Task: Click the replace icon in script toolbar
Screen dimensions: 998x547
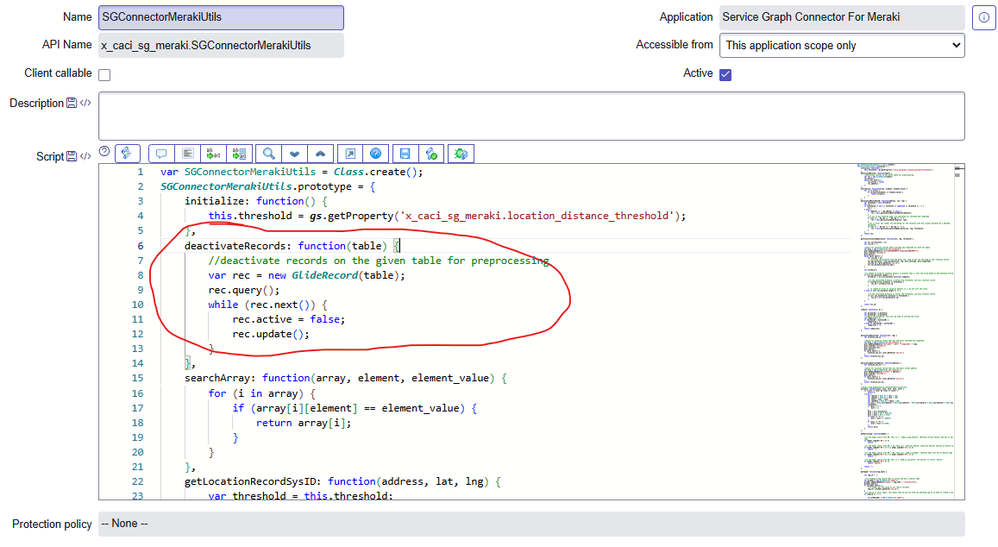Action: pyautogui.click(x=213, y=153)
